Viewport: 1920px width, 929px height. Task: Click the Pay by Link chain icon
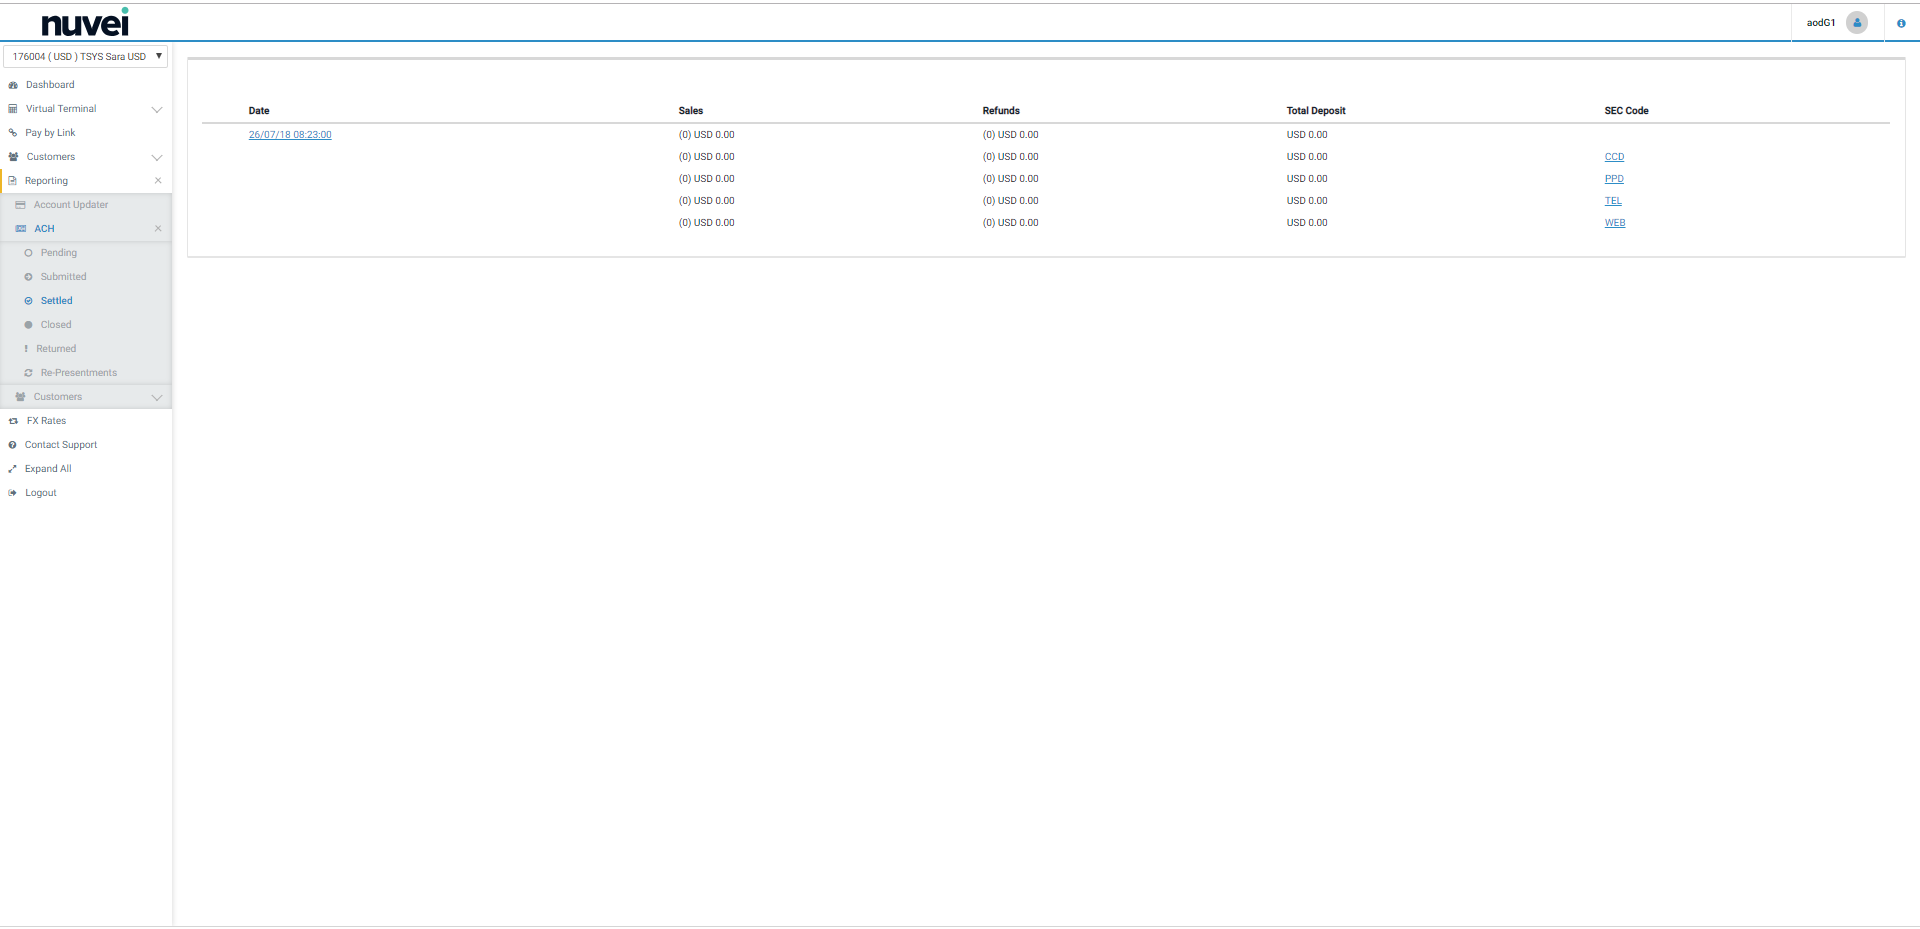pyautogui.click(x=13, y=133)
